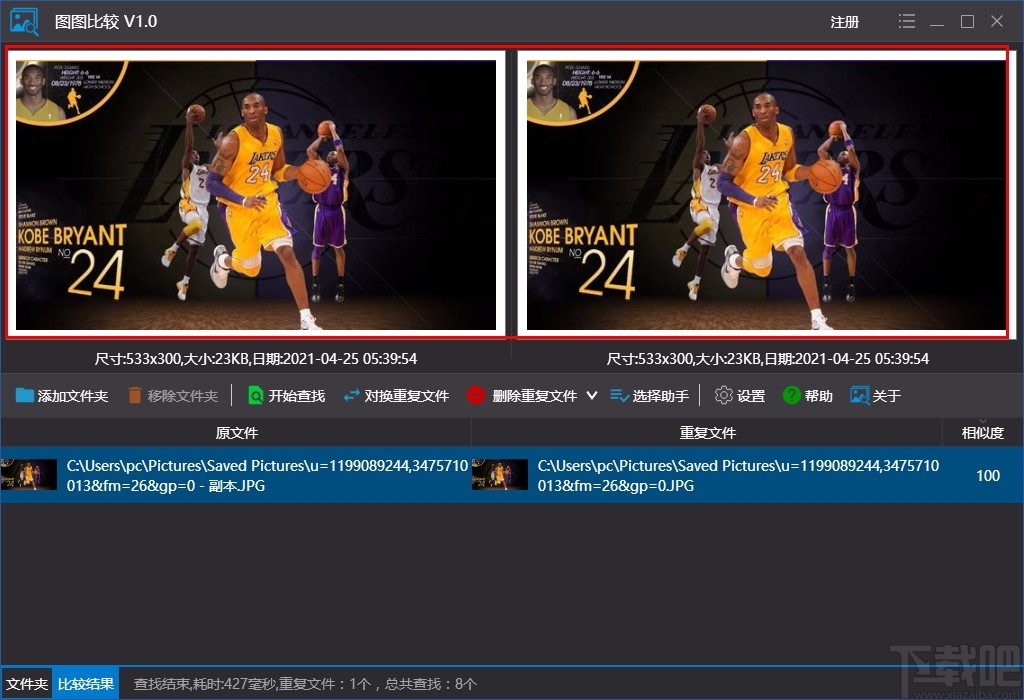Switch to the 文件夹 tab
Screen dimensions: 1024x700
coord(27,684)
